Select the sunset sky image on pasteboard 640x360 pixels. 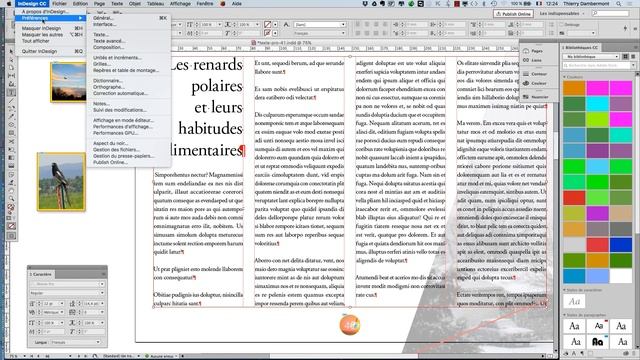(68, 82)
